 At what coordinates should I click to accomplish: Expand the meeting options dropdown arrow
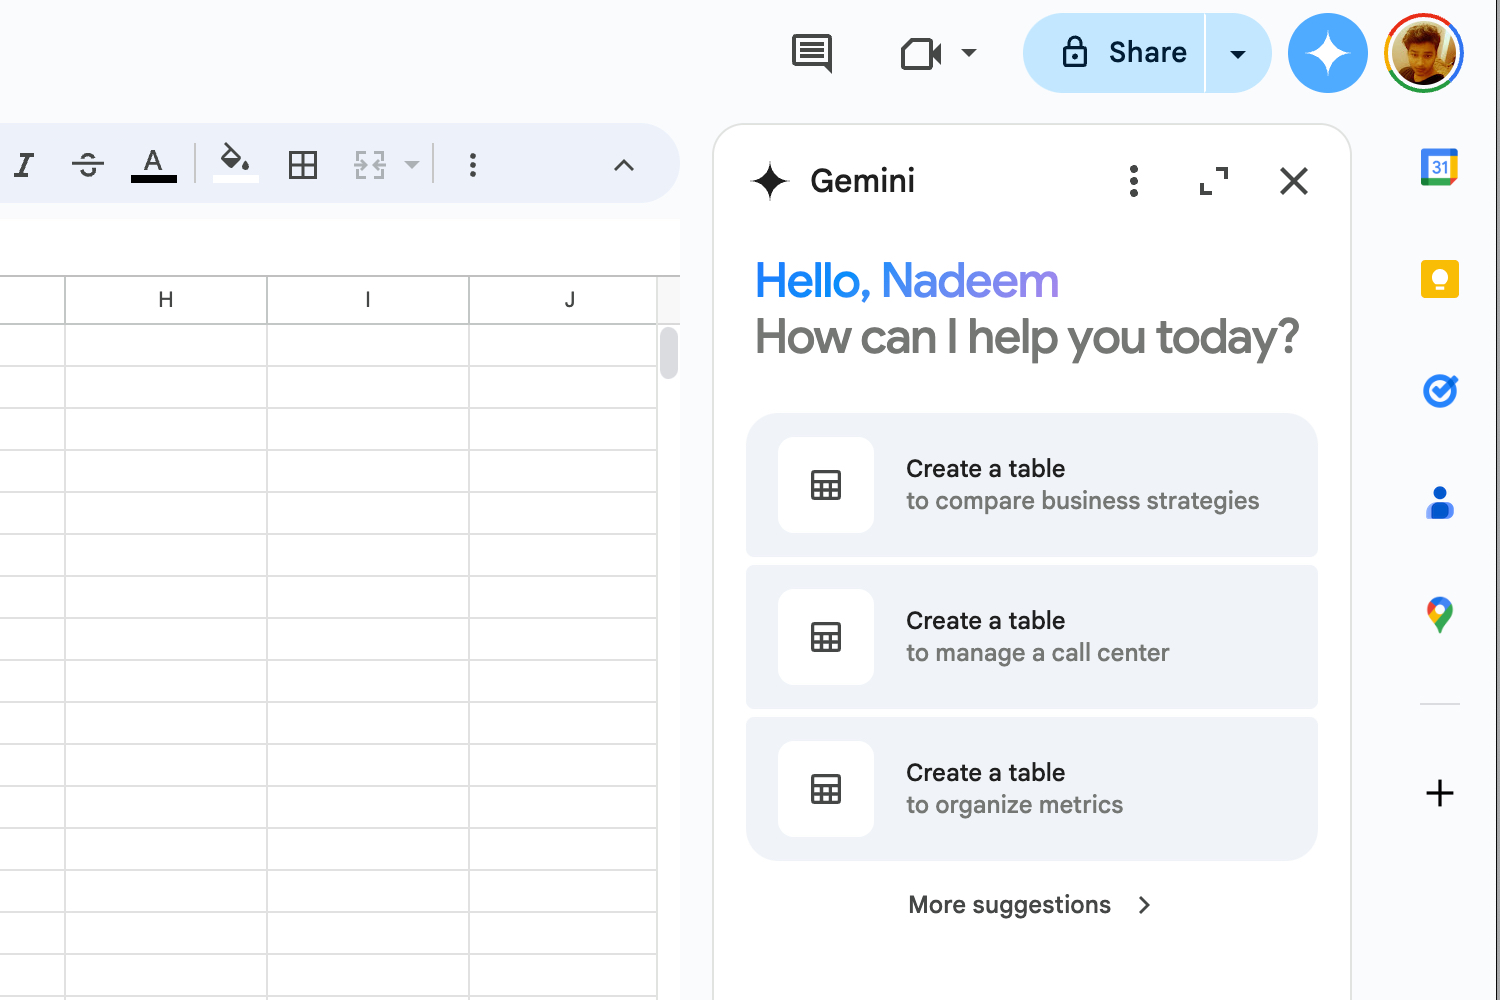coord(968,53)
